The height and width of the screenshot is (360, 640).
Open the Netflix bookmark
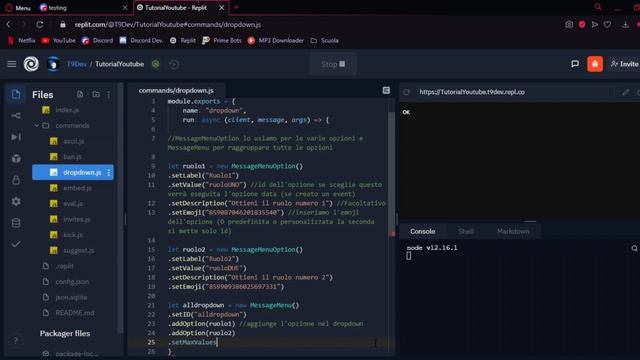tap(22, 40)
